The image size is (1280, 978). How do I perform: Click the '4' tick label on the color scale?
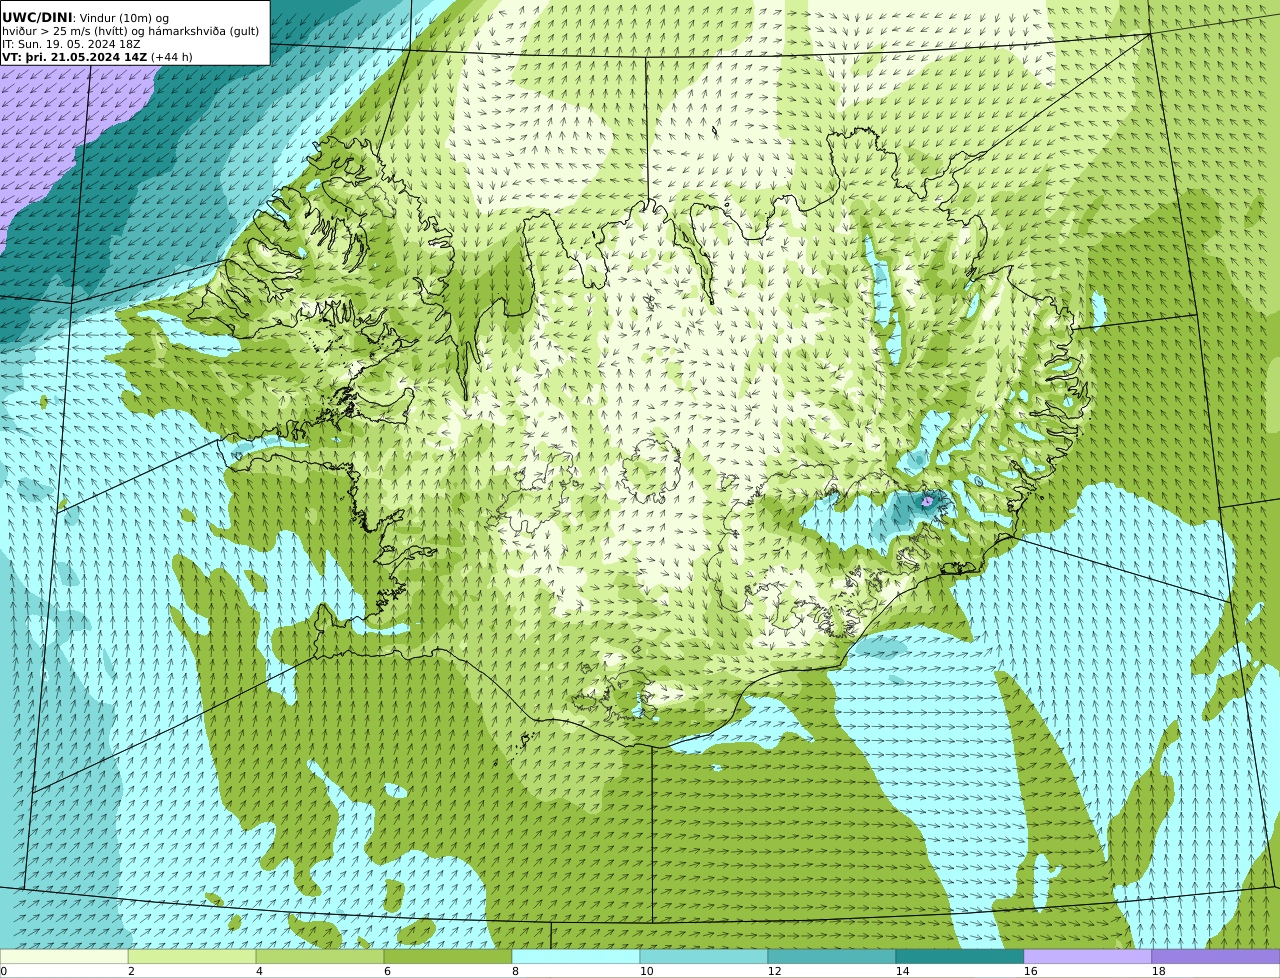[x=259, y=971]
